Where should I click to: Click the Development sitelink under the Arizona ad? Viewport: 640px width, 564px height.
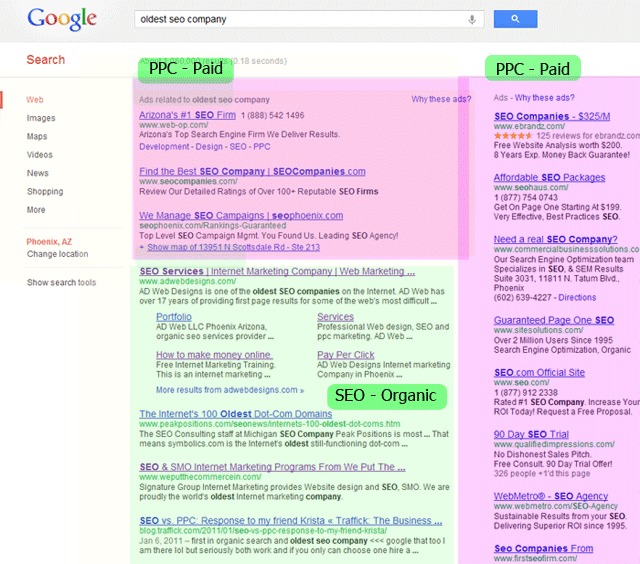pos(164,147)
